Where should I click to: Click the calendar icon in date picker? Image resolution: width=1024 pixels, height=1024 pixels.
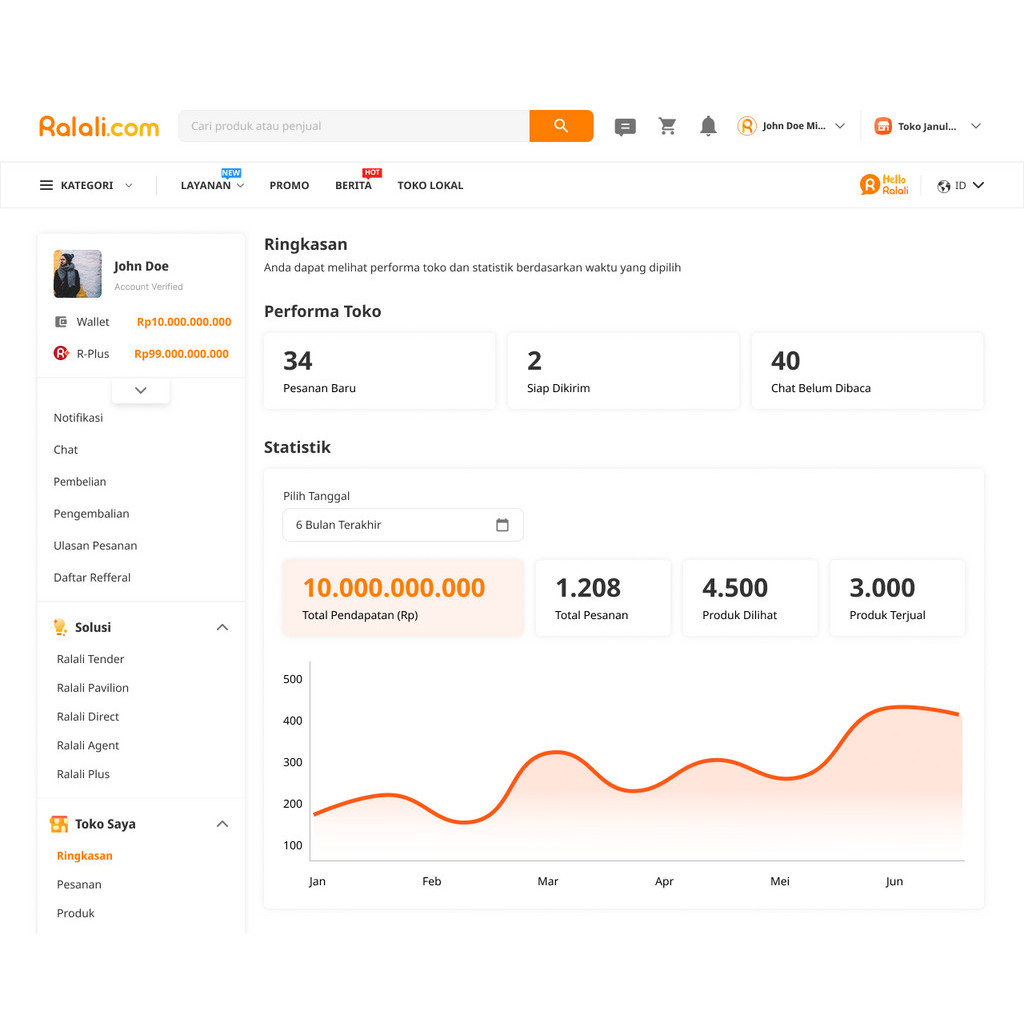coord(502,525)
